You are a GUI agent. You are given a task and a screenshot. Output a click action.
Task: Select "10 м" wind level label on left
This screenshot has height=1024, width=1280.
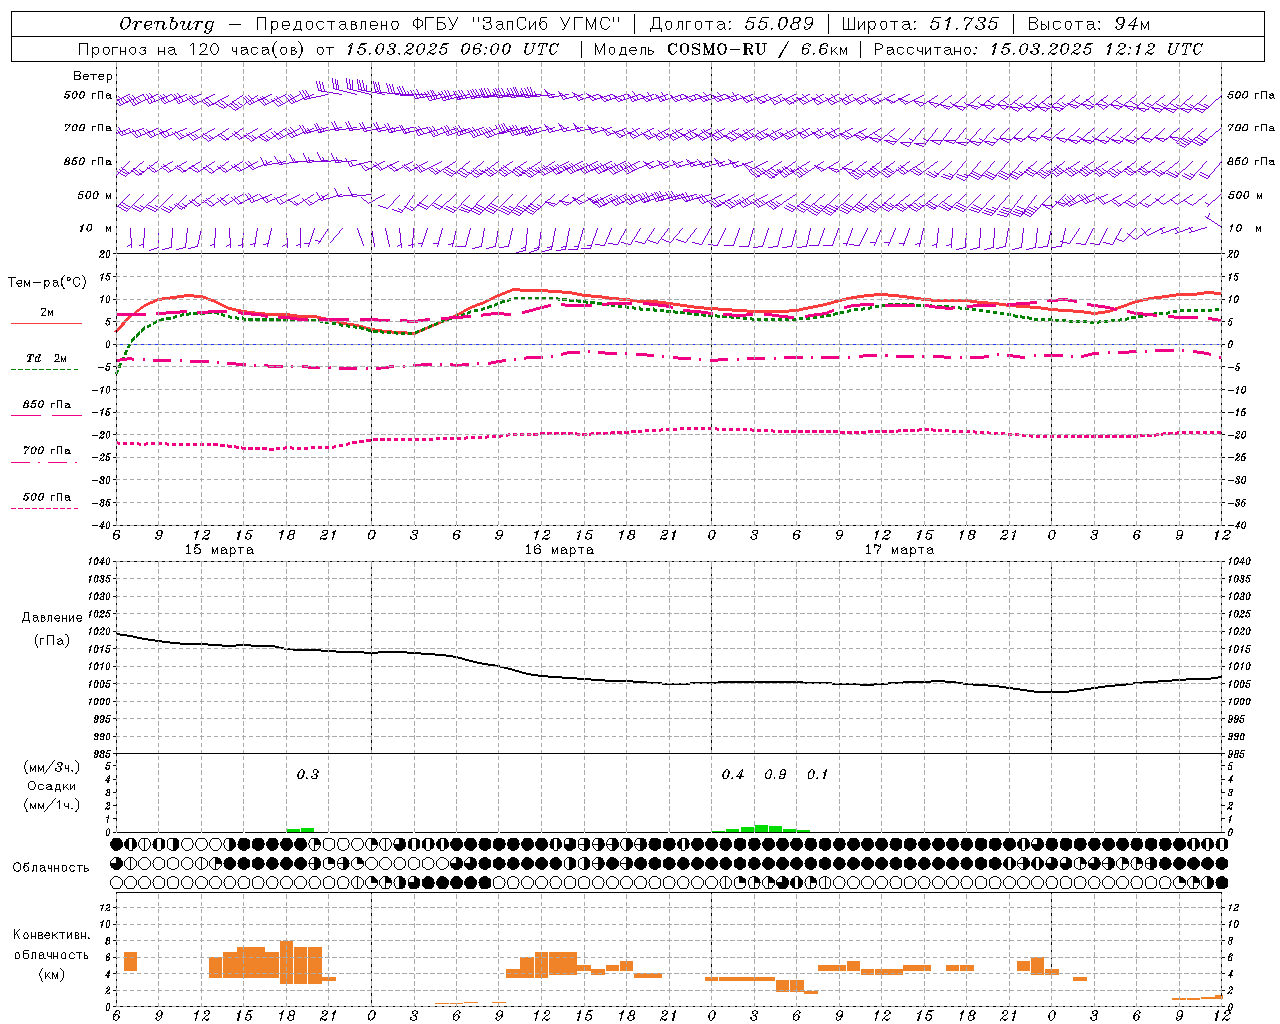pyautogui.click(x=96, y=228)
